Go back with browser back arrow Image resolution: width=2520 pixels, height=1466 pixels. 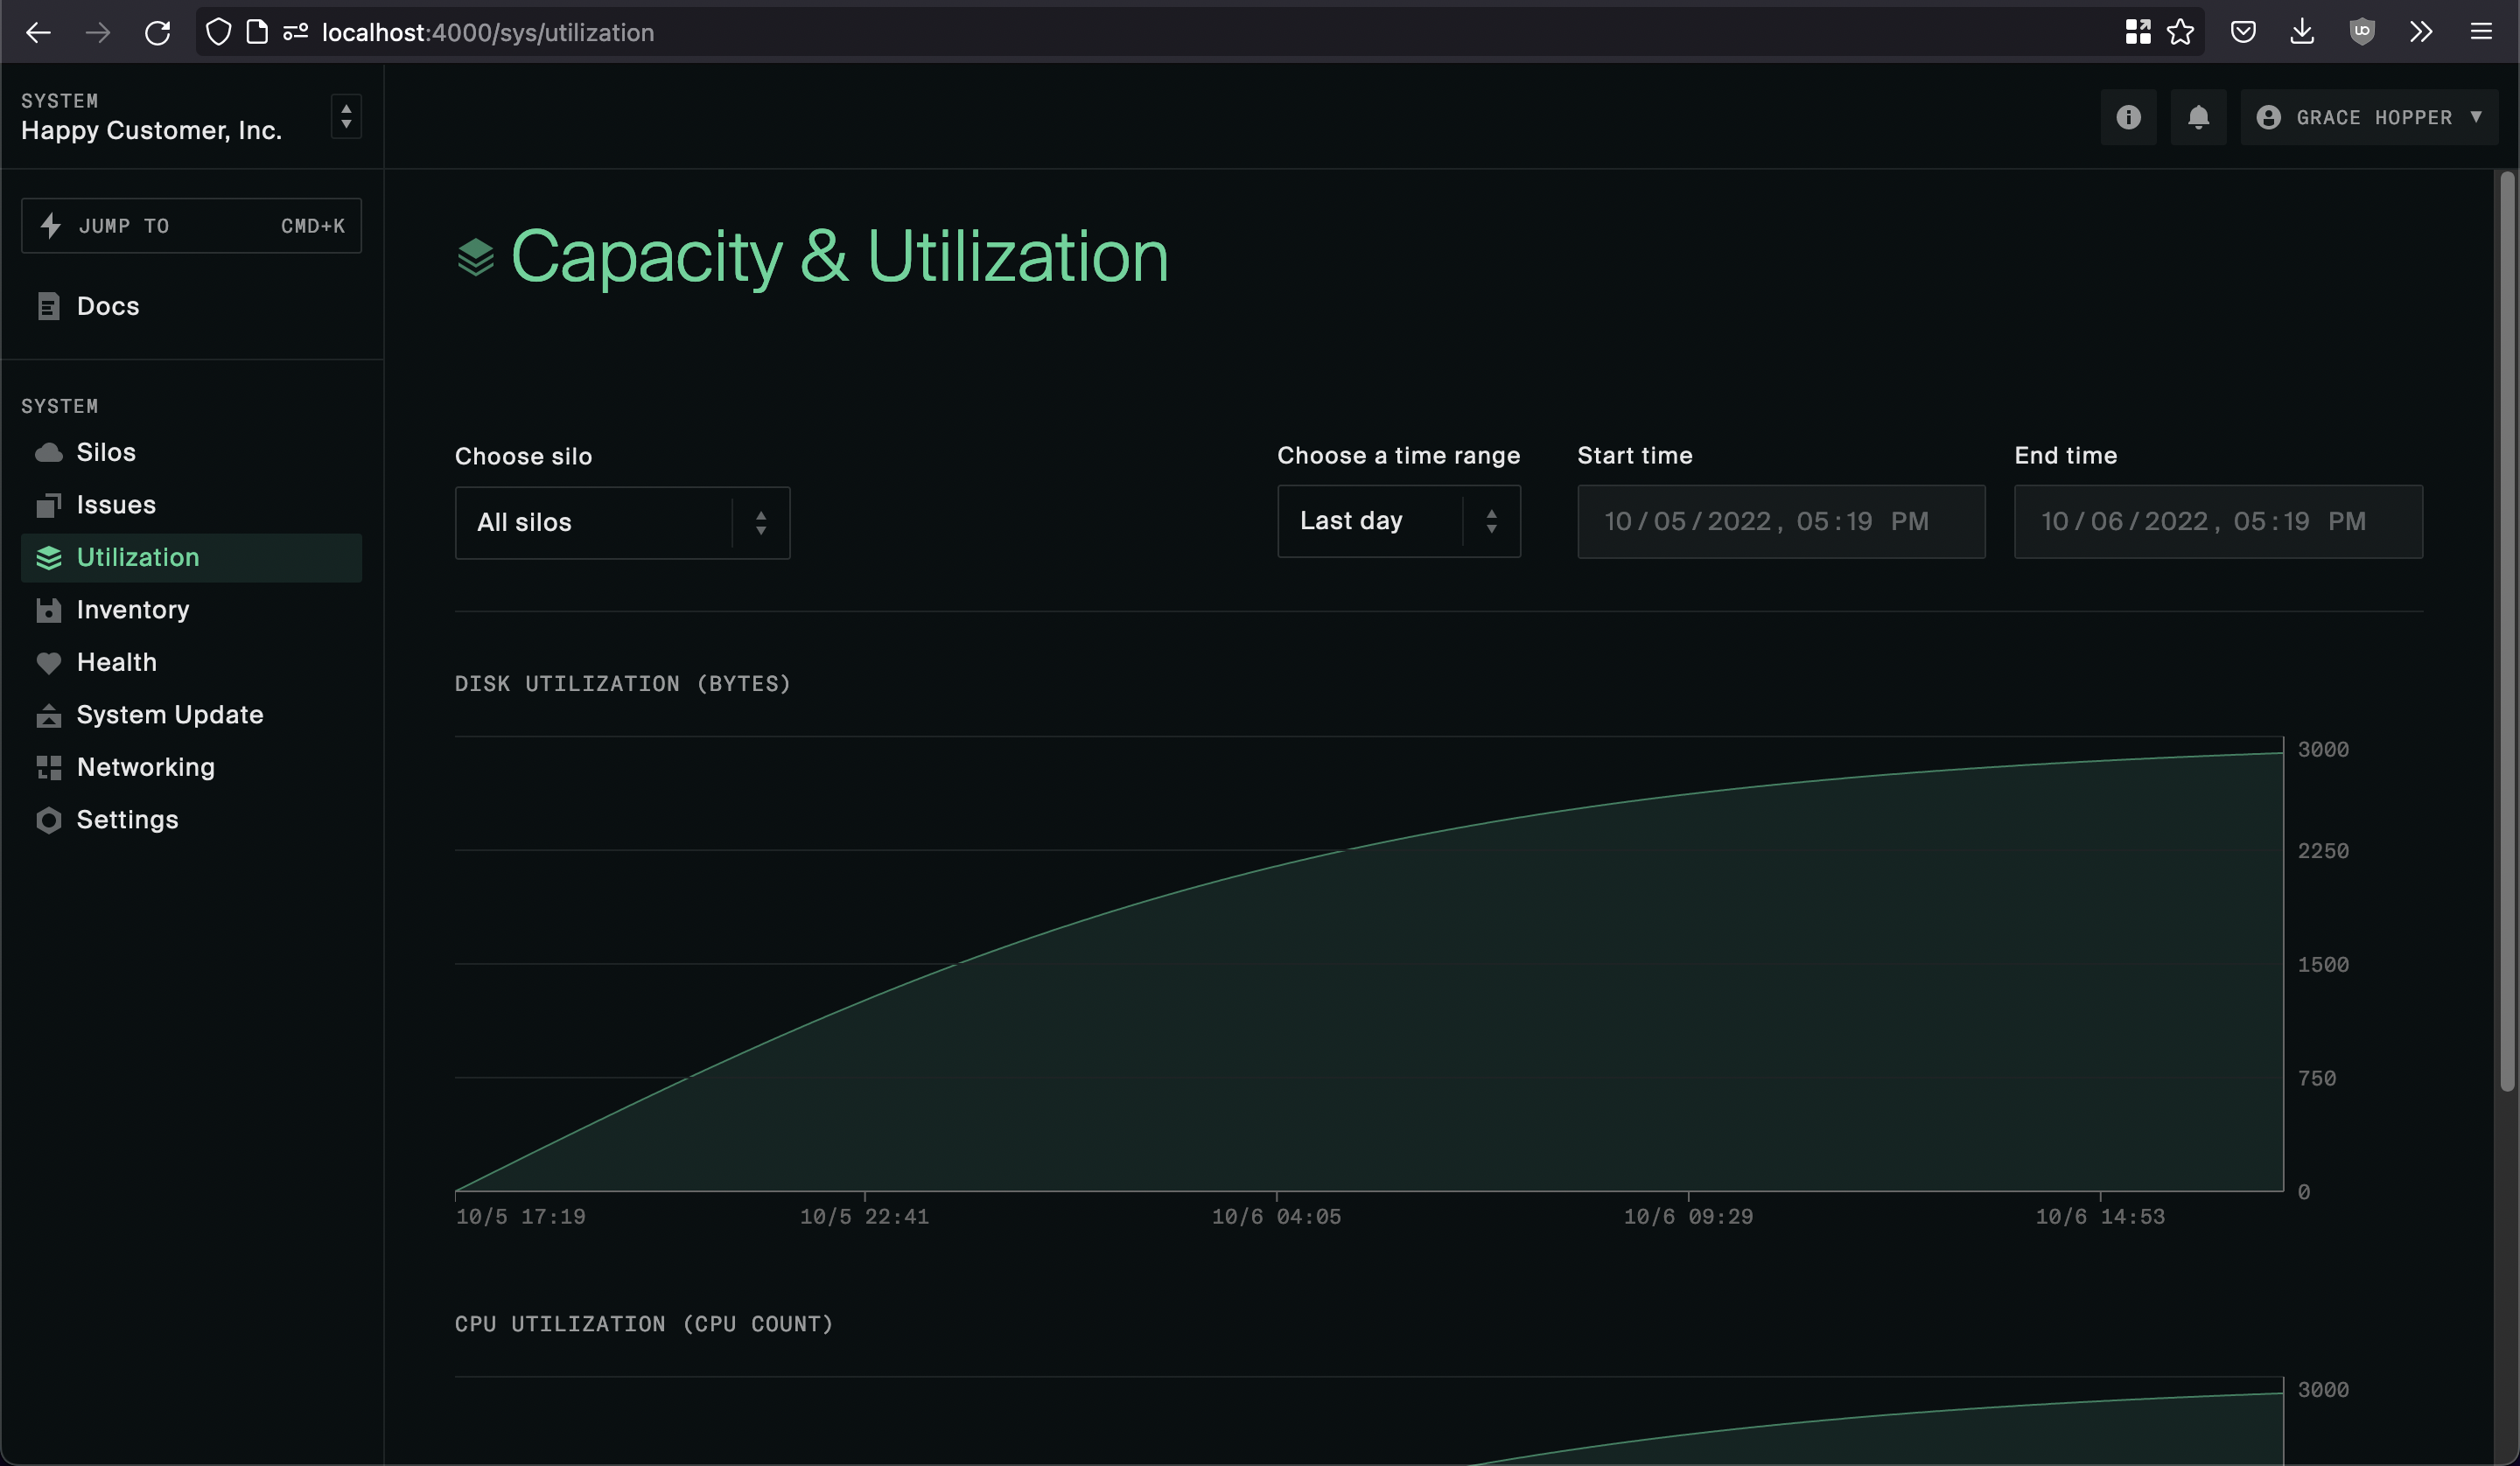38,32
